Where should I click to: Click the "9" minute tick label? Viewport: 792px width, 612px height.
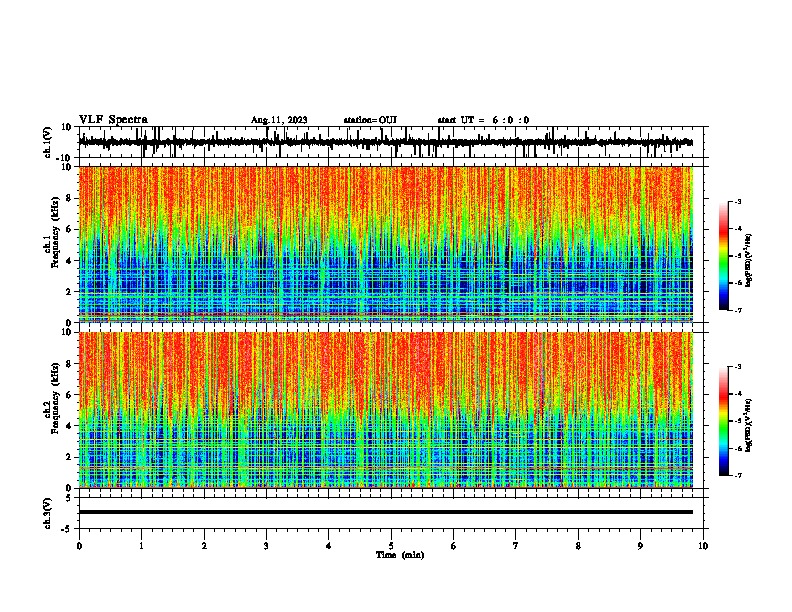pyautogui.click(x=640, y=546)
